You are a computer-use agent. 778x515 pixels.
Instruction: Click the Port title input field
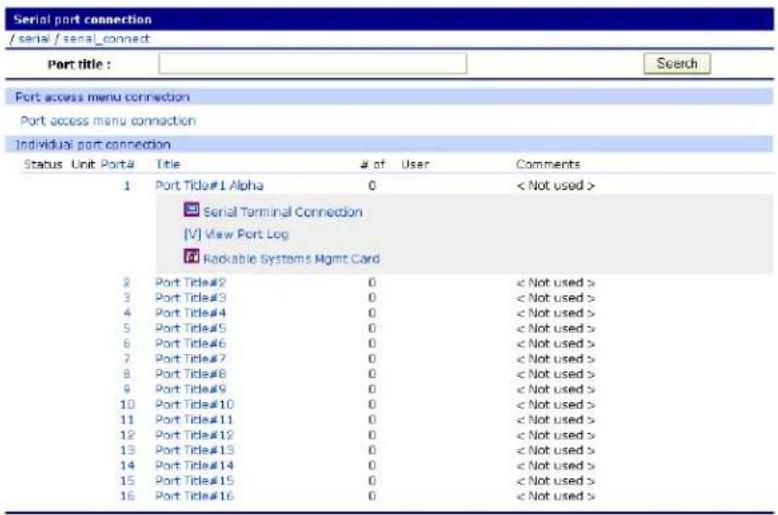(x=313, y=64)
